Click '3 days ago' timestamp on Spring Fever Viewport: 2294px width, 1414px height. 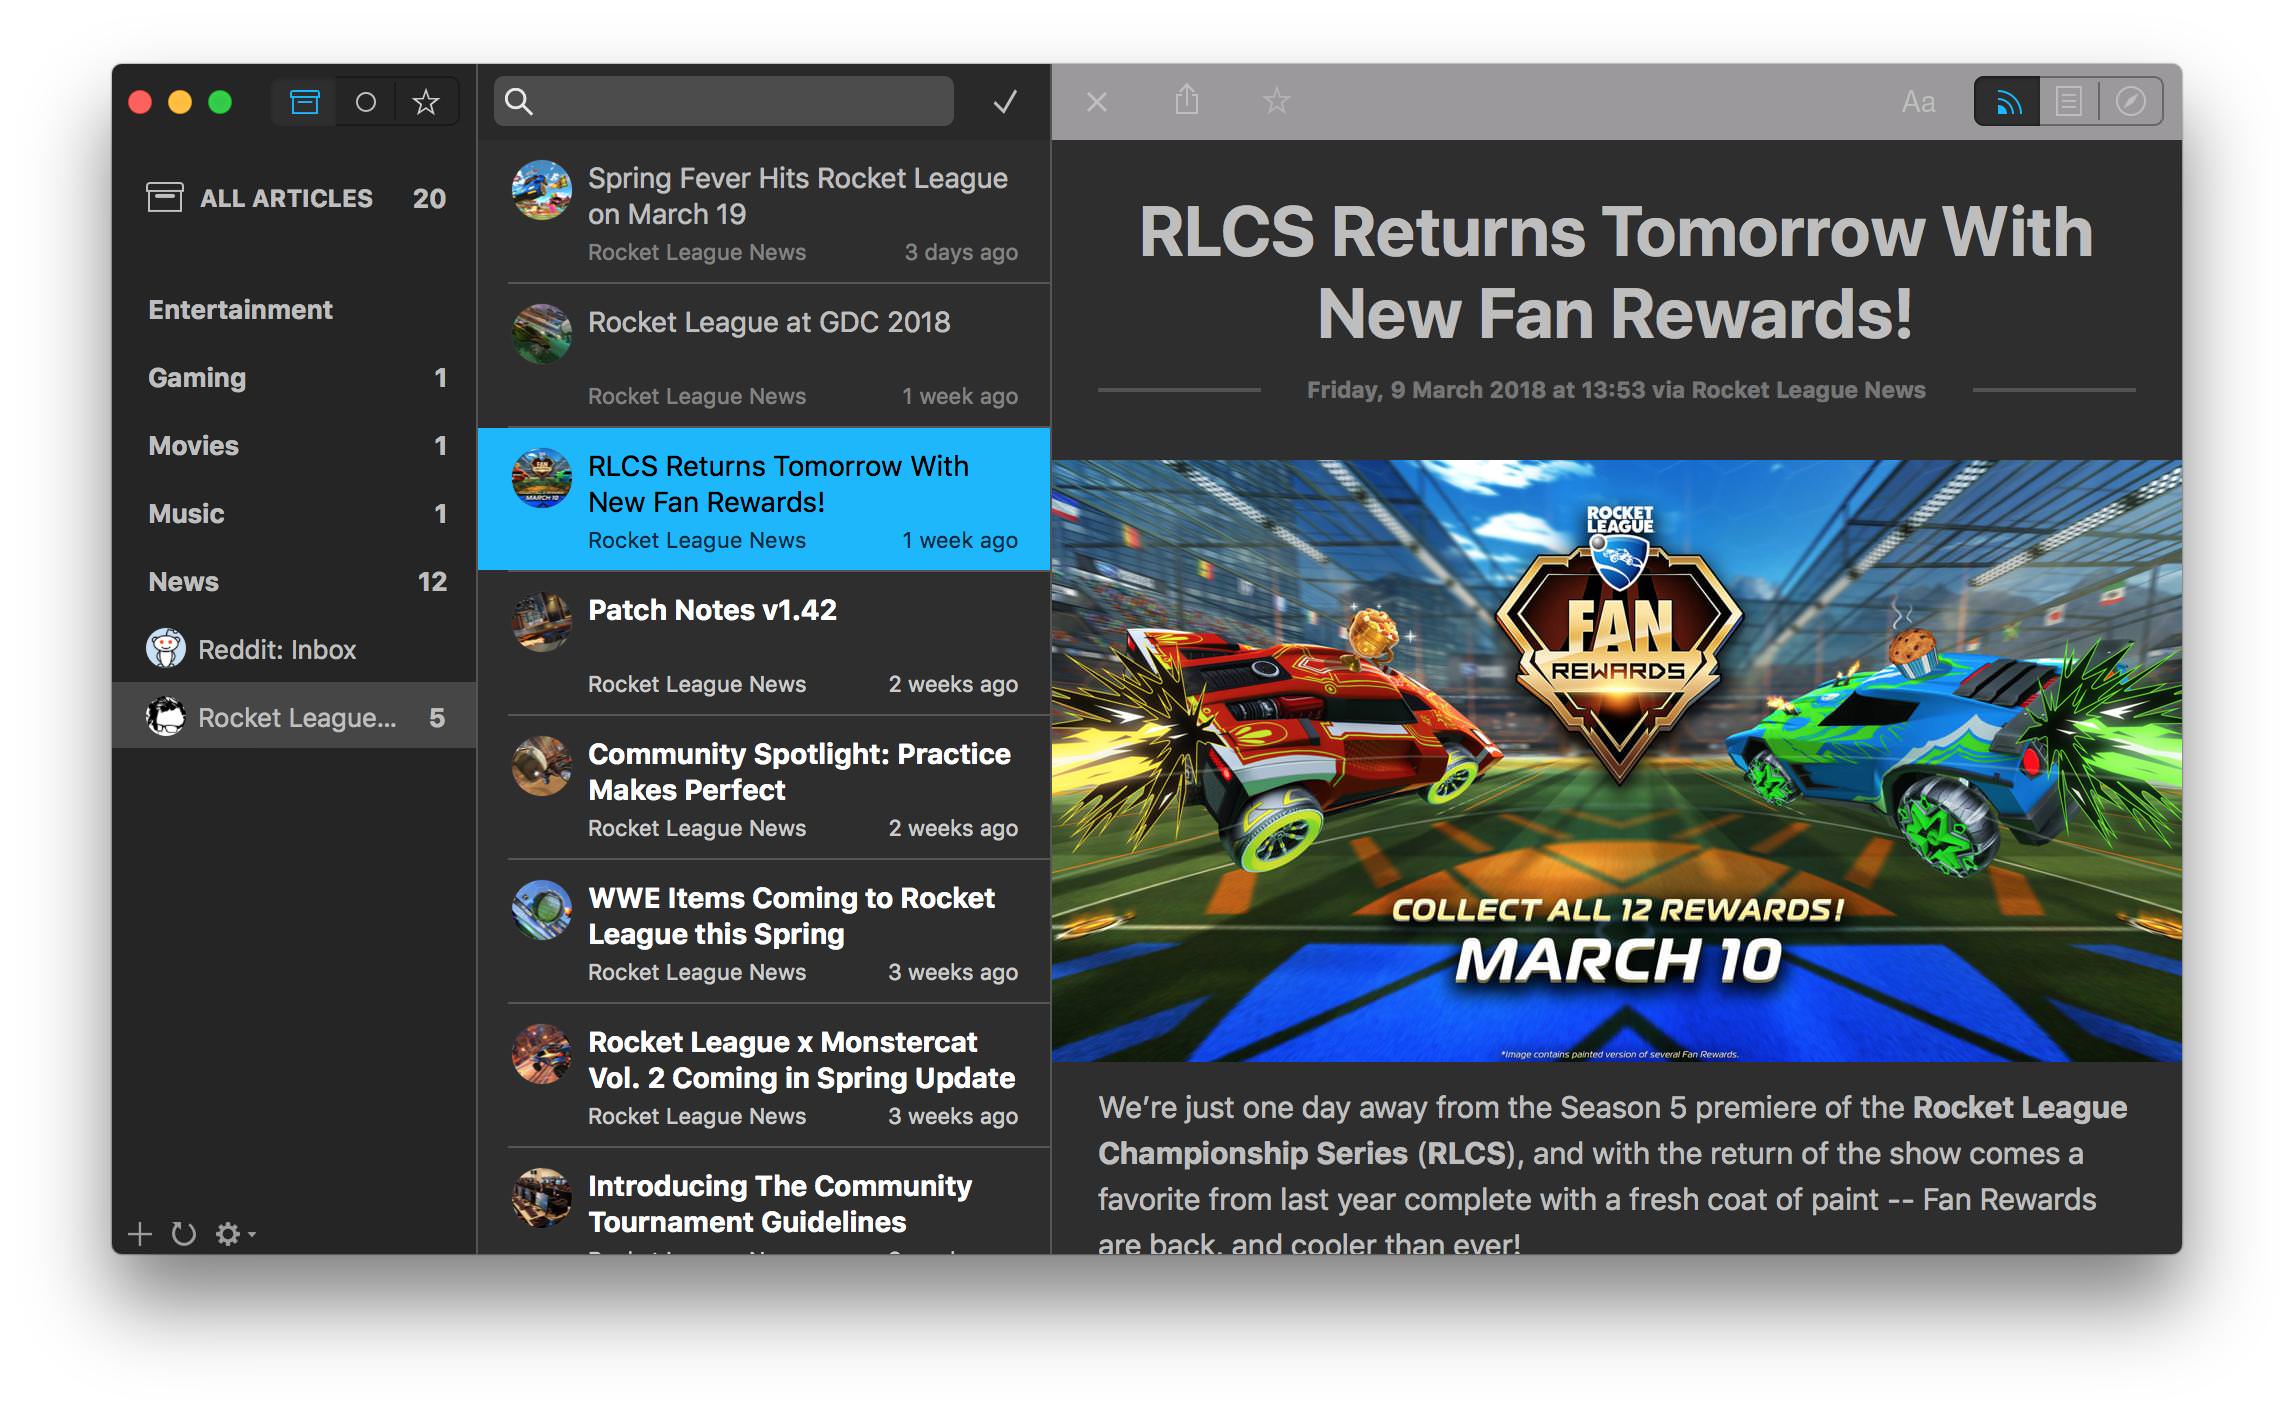tap(961, 252)
